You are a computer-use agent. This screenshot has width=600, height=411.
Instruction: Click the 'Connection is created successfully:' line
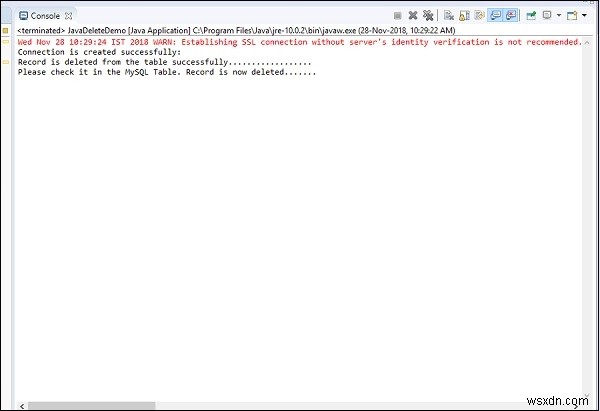99,52
